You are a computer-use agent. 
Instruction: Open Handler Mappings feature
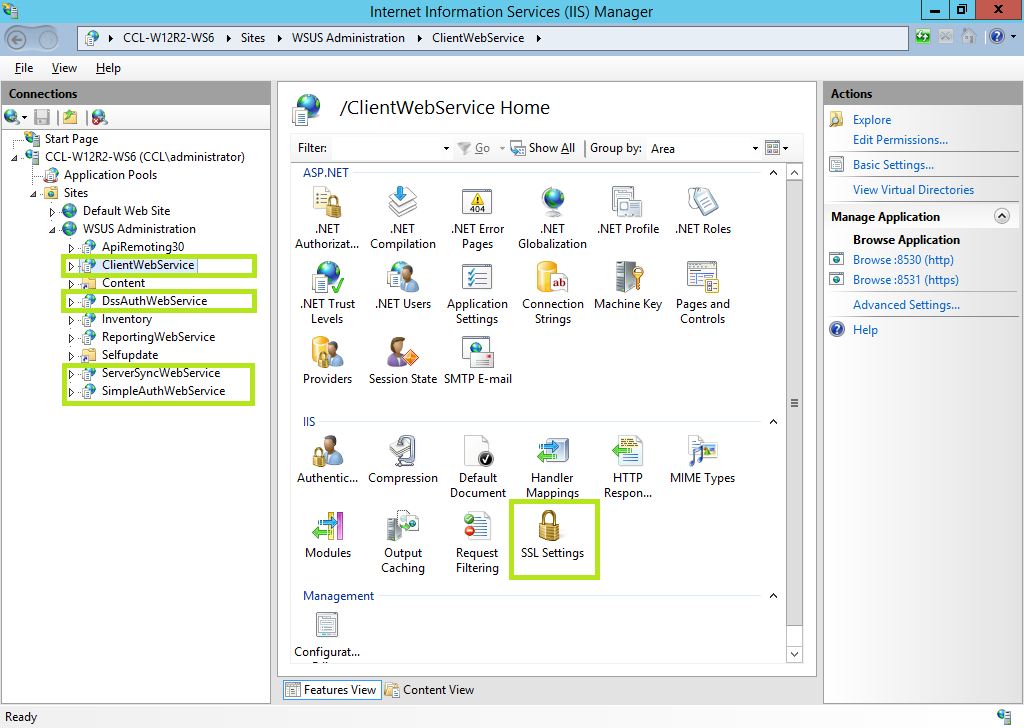[x=552, y=467]
